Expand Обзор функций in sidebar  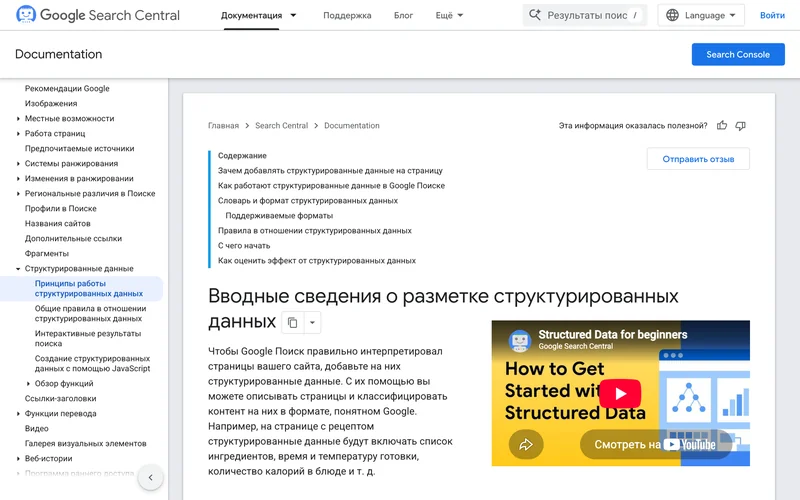pyautogui.click(x=28, y=384)
